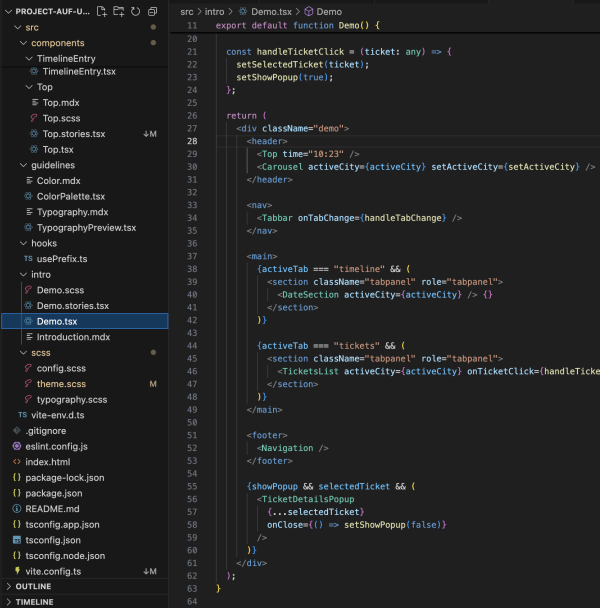This screenshot has width=600, height=608.
Task: Expand the TIMELINE panel
Action: (9, 602)
